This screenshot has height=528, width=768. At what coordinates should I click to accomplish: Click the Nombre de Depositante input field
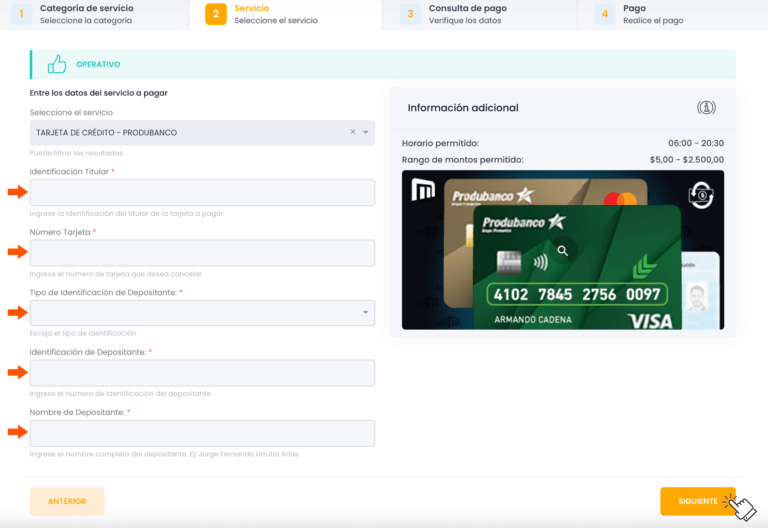[202, 433]
